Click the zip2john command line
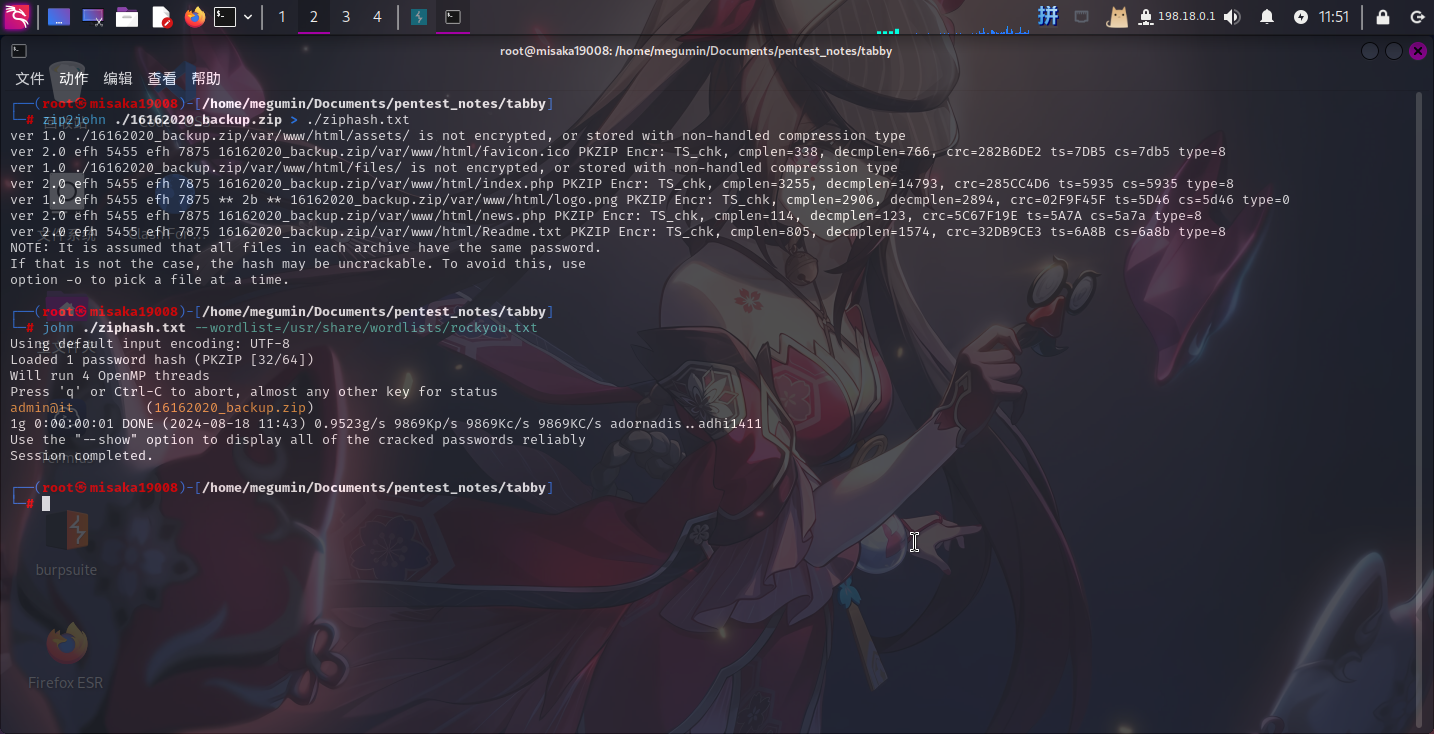Viewport: 1434px width, 734px height. point(226,120)
